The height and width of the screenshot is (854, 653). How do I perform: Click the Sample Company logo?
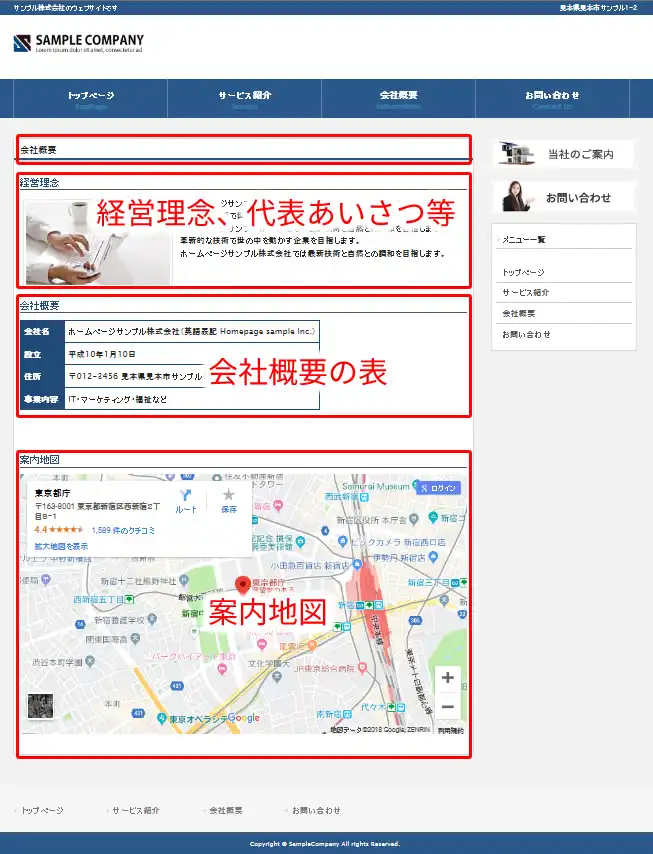coord(78,44)
